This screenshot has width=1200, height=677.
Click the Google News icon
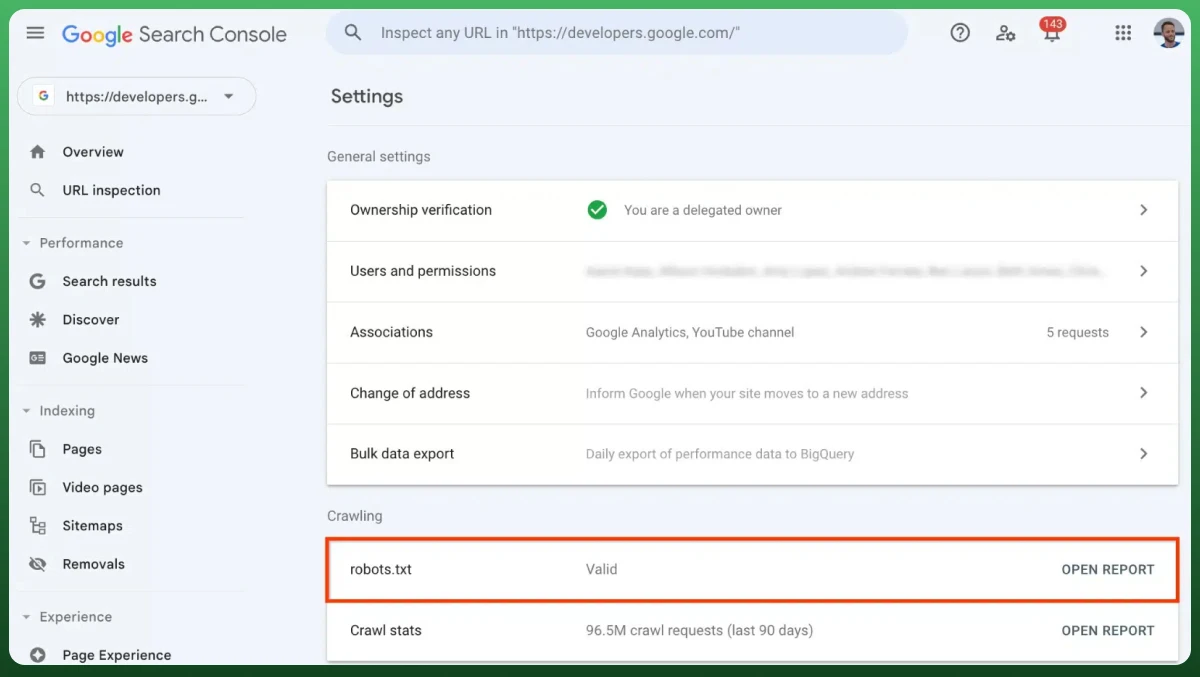click(x=38, y=358)
